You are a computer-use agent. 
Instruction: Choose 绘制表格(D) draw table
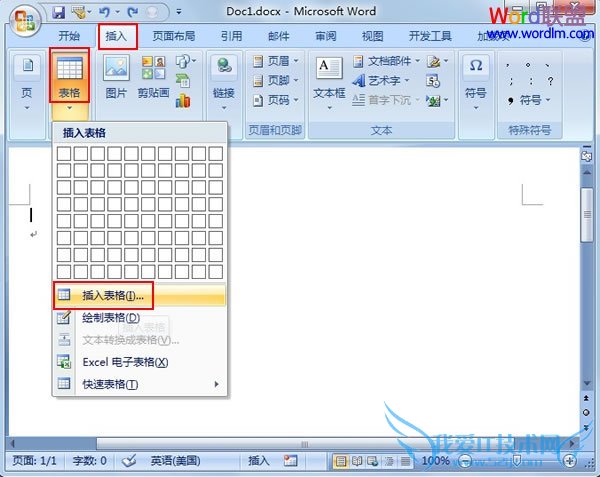coord(140,317)
